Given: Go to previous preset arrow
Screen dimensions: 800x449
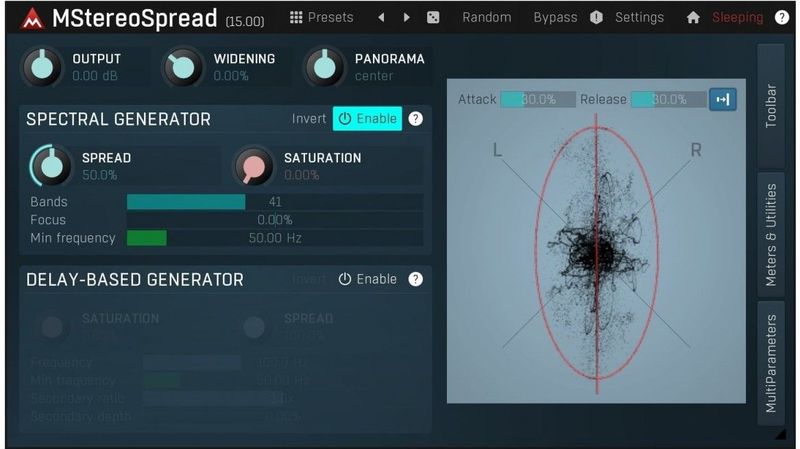Looking at the screenshot, I should (x=381, y=17).
